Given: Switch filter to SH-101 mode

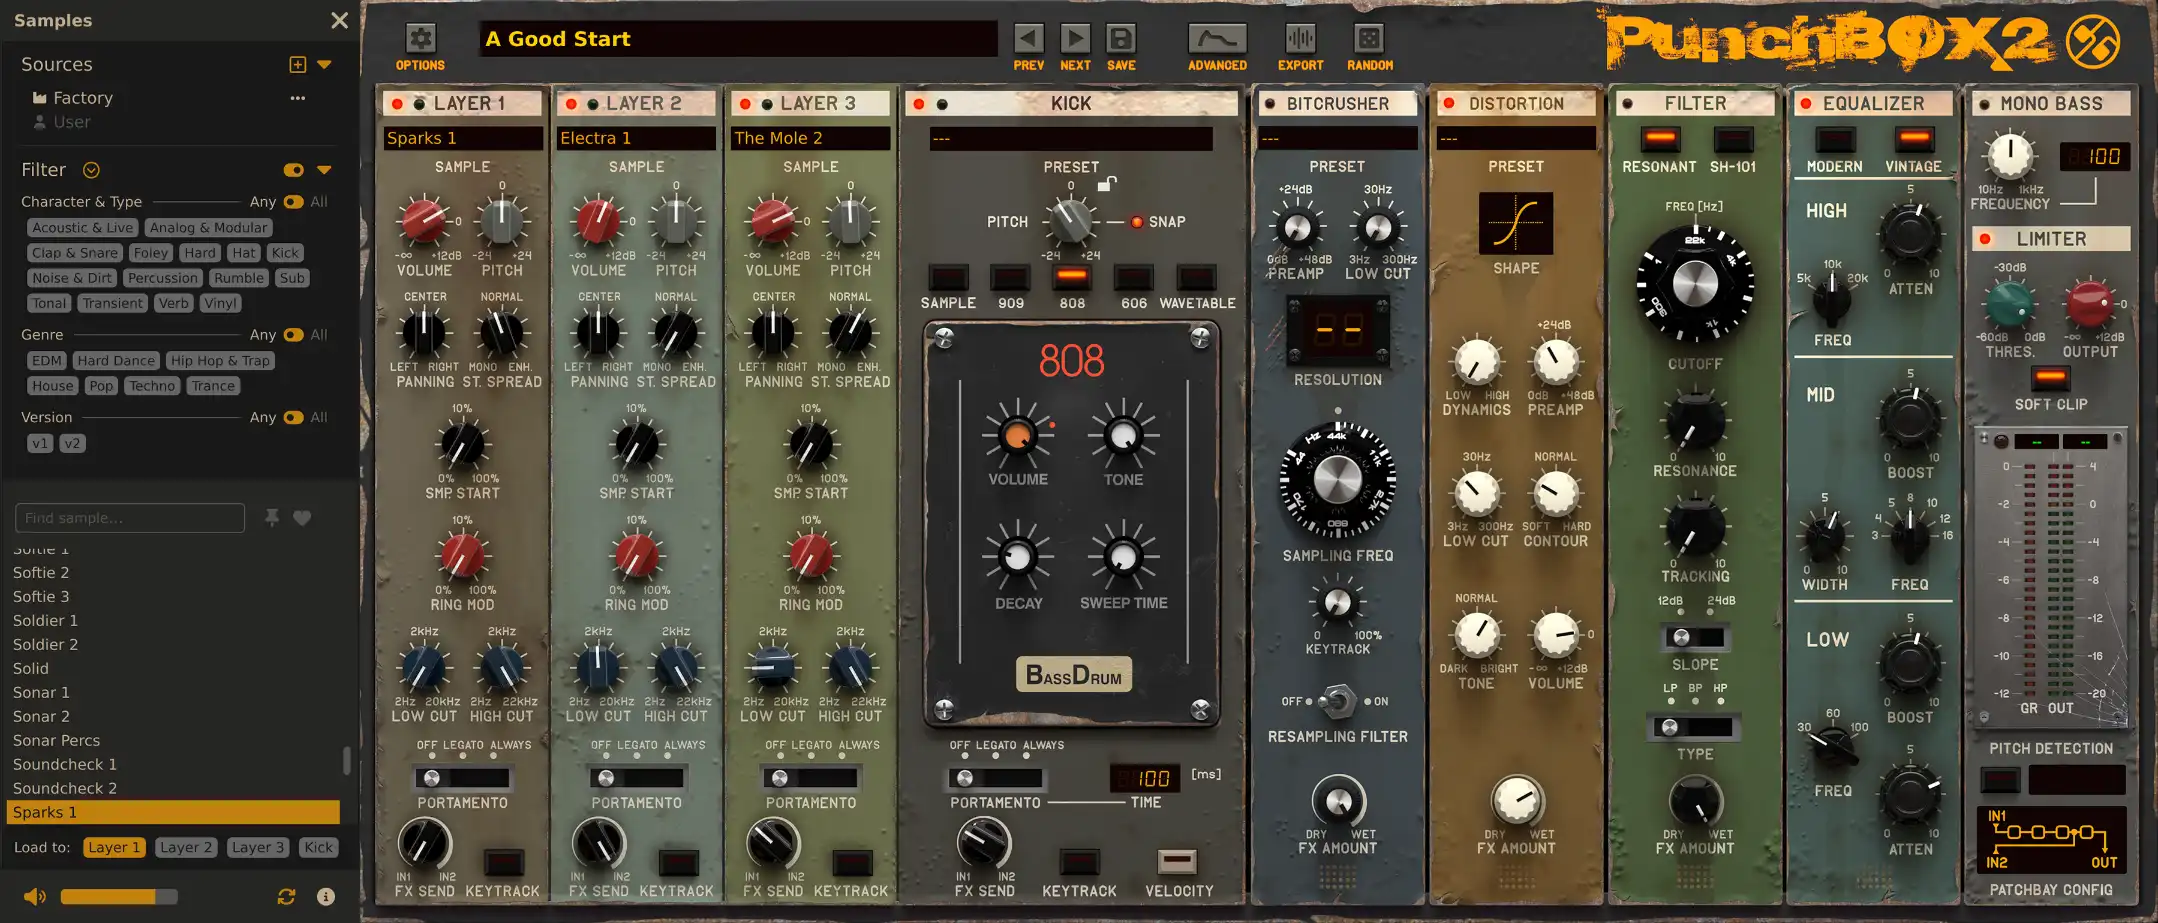Looking at the screenshot, I should [x=1733, y=139].
